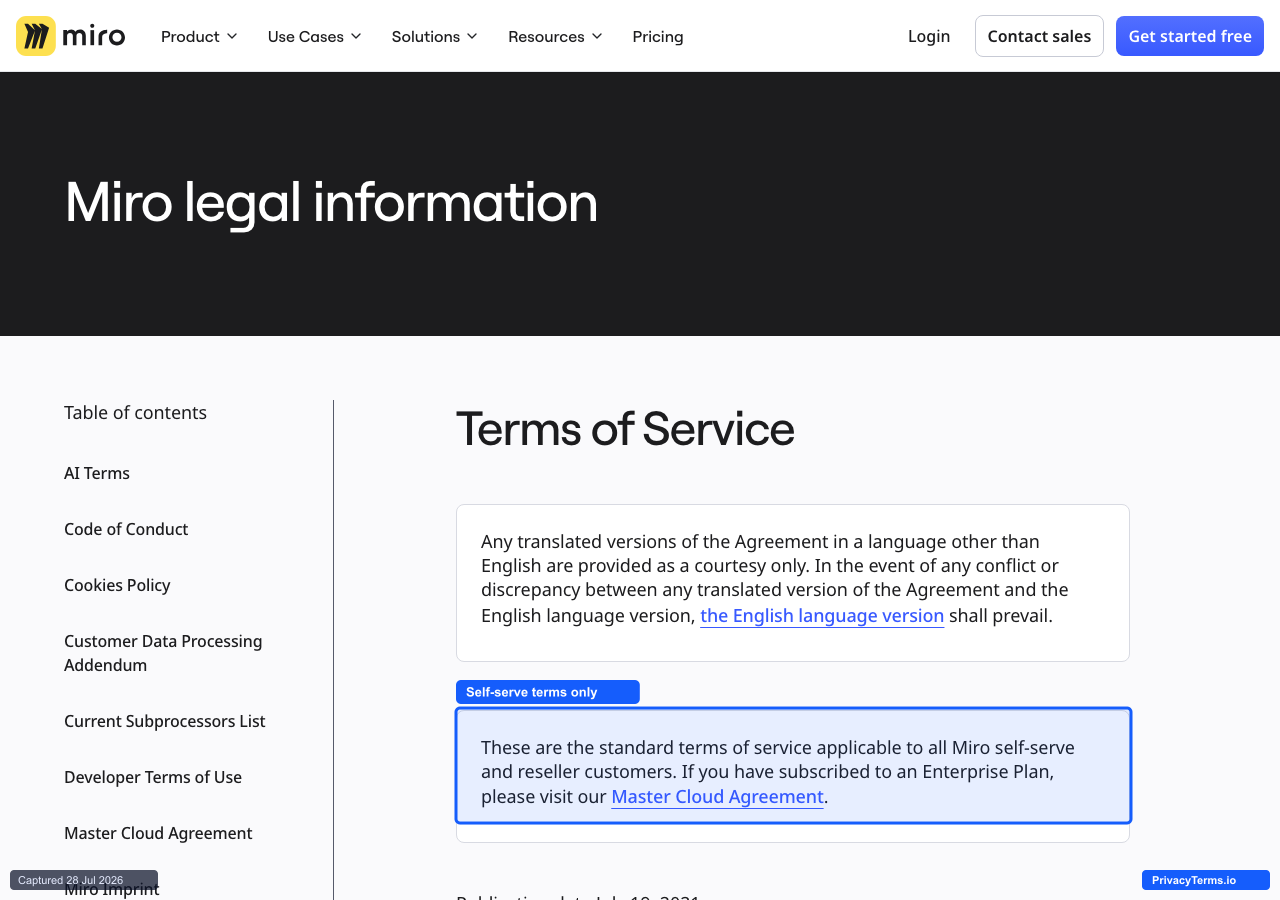This screenshot has width=1280, height=900.
Task: Click the Table of contents label
Action: [135, 412]
